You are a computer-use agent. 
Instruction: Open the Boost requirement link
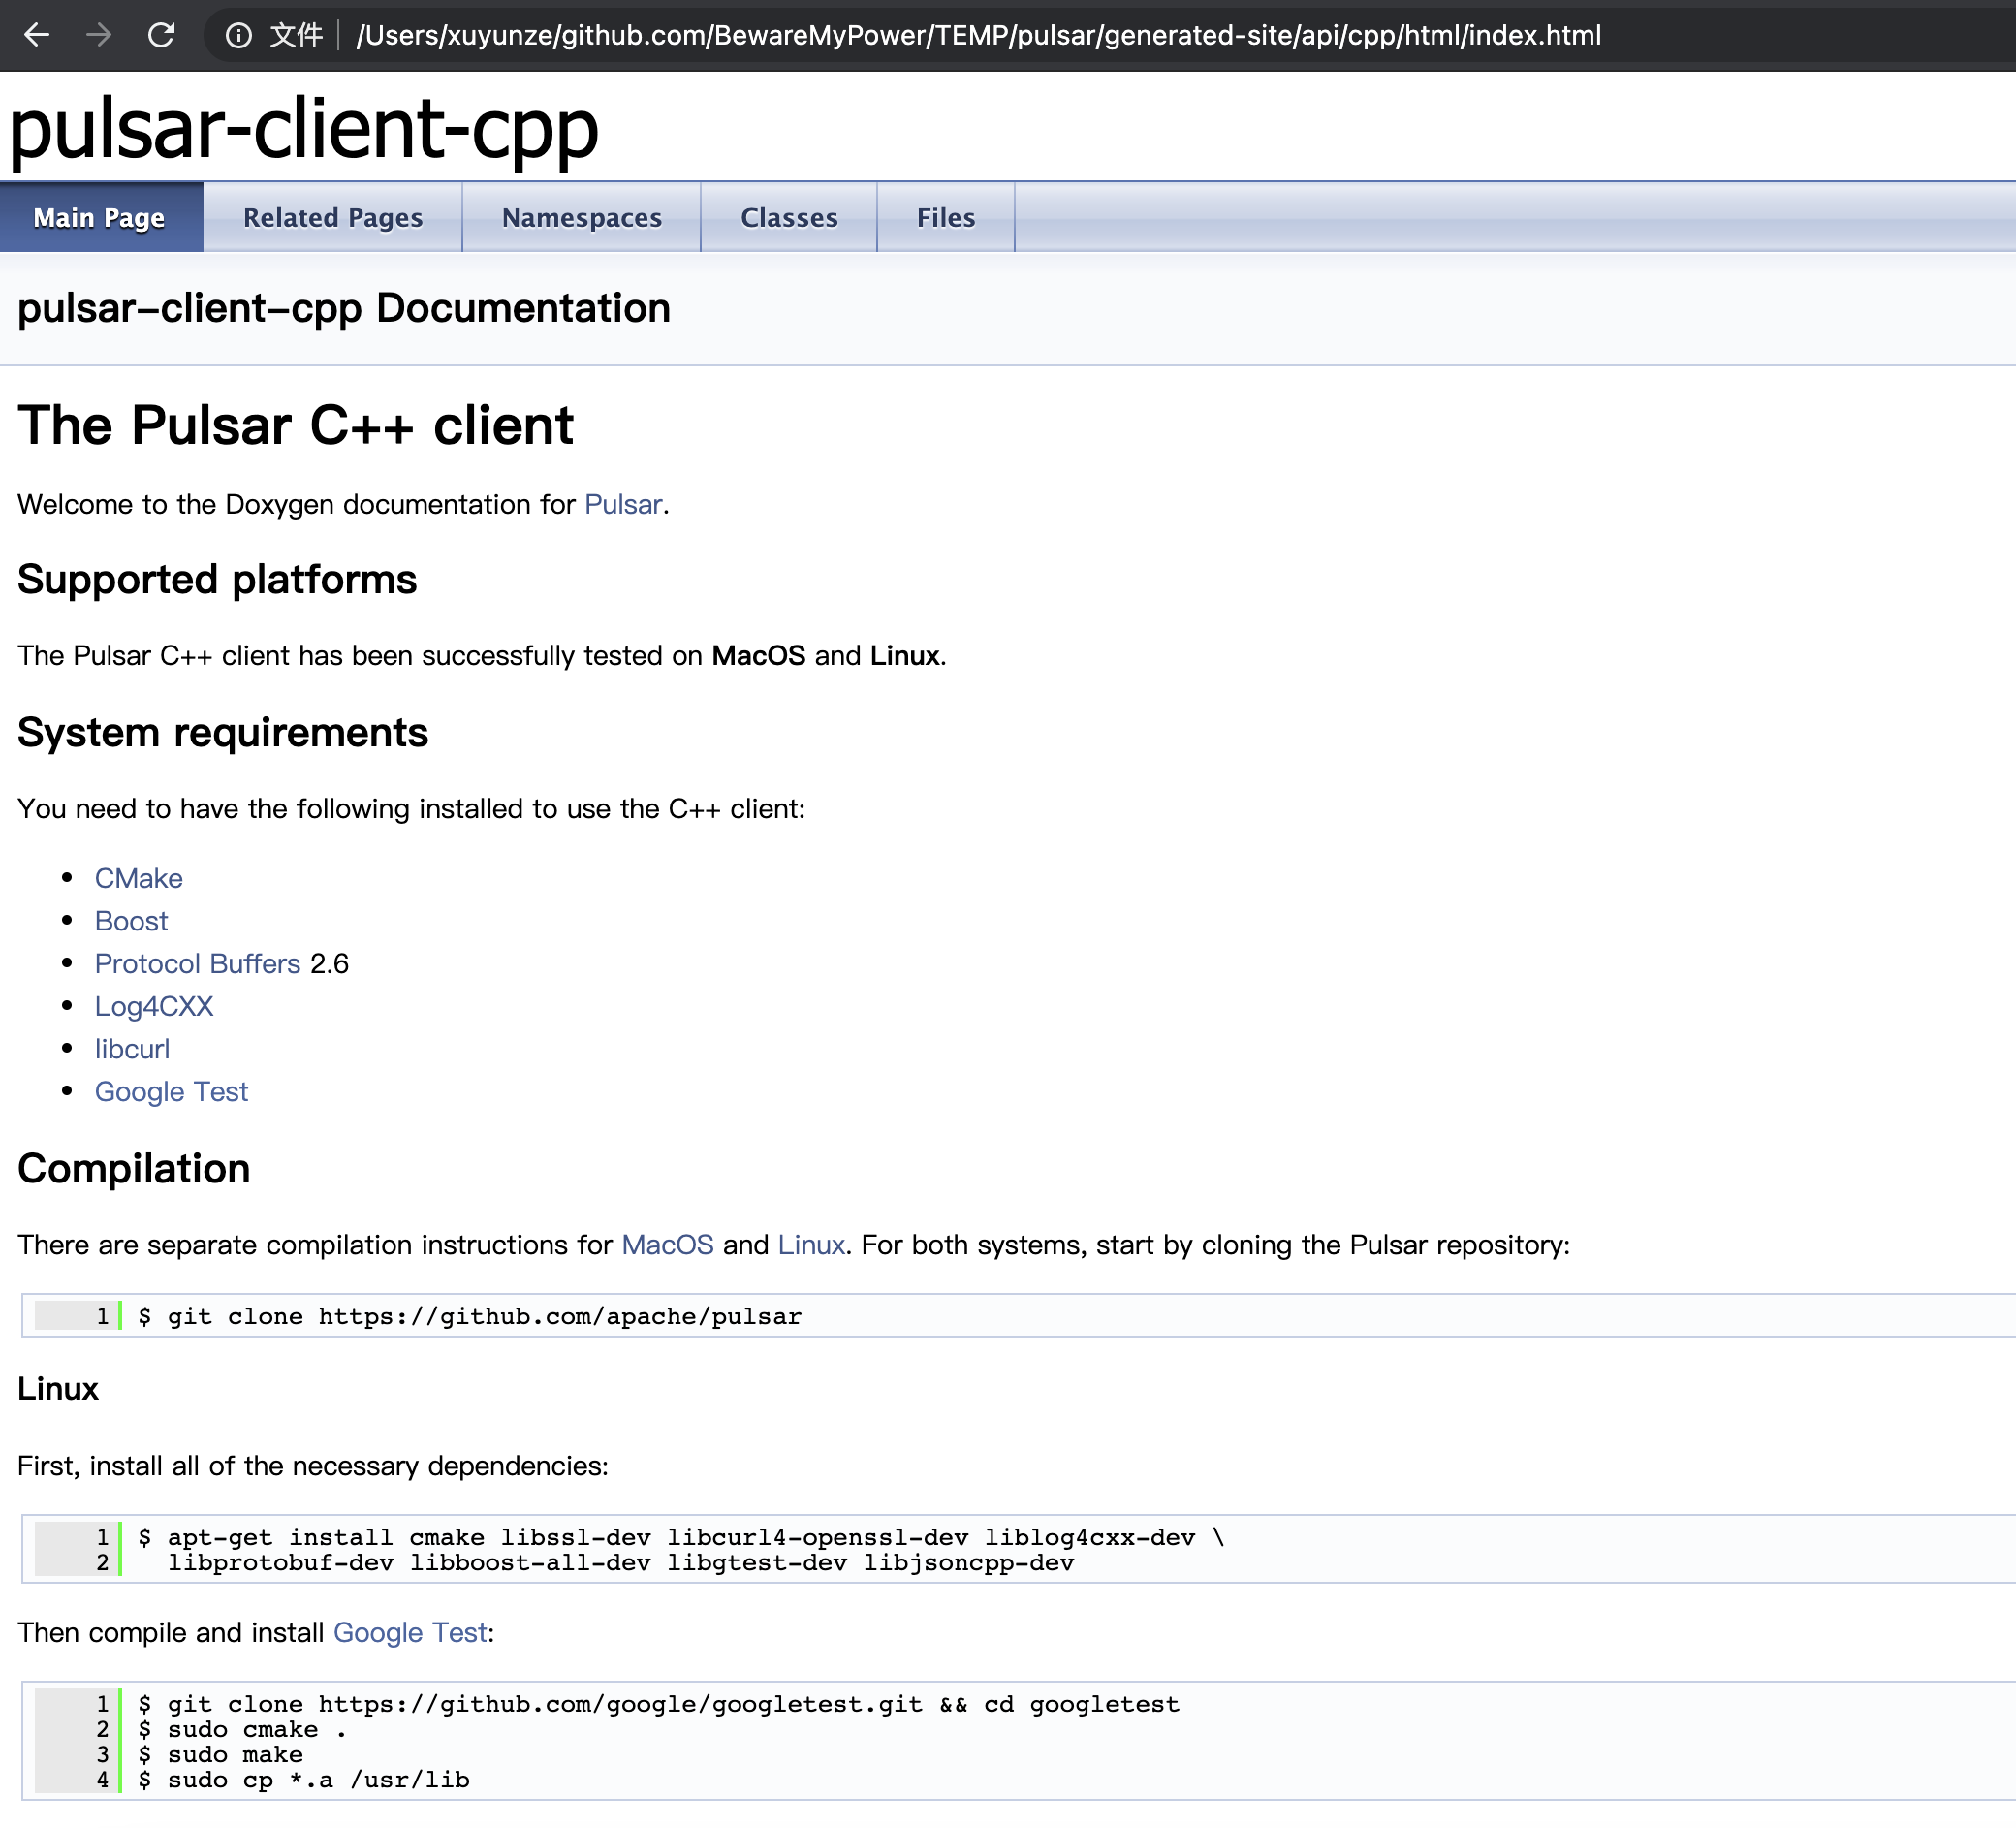point(131,921)
